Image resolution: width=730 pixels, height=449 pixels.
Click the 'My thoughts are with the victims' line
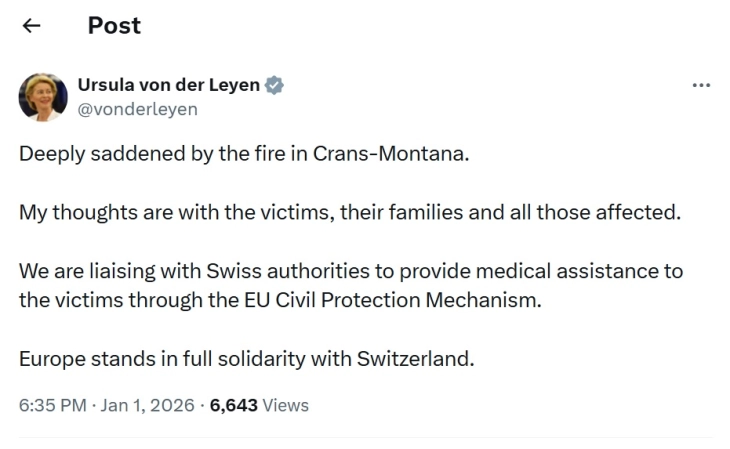tap(348, 213)
